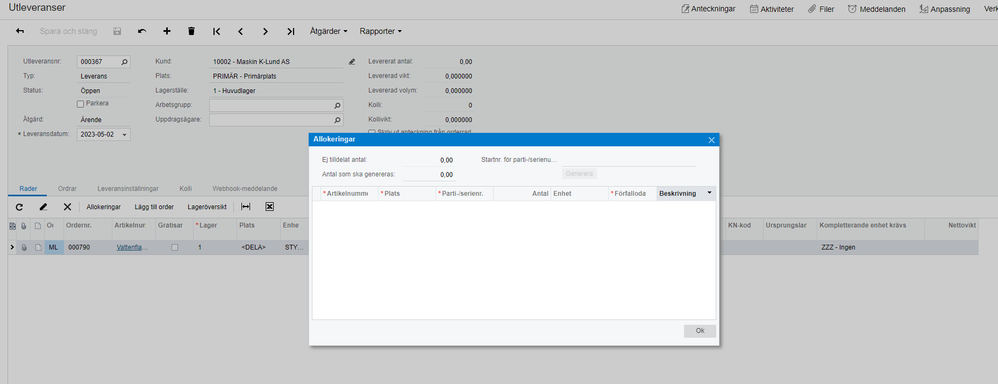Toggle the Parkera checkbox
The image size is (998, 384).
80,103
